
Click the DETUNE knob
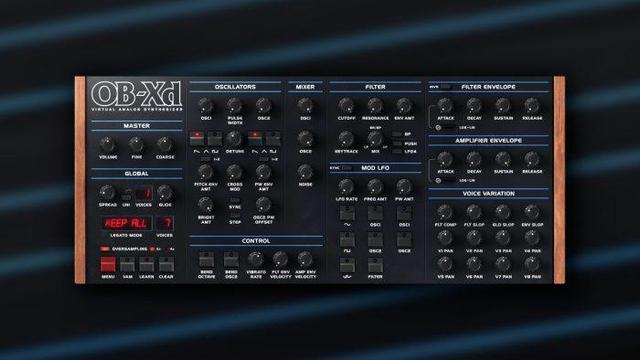pos(235,139)
